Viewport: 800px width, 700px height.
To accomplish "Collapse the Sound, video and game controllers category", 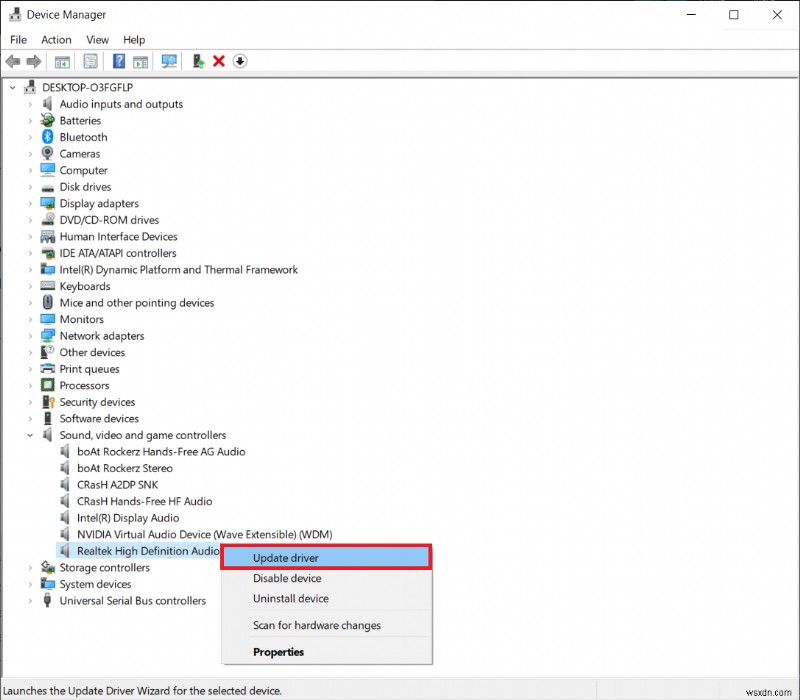I will [x=31, y=435].
